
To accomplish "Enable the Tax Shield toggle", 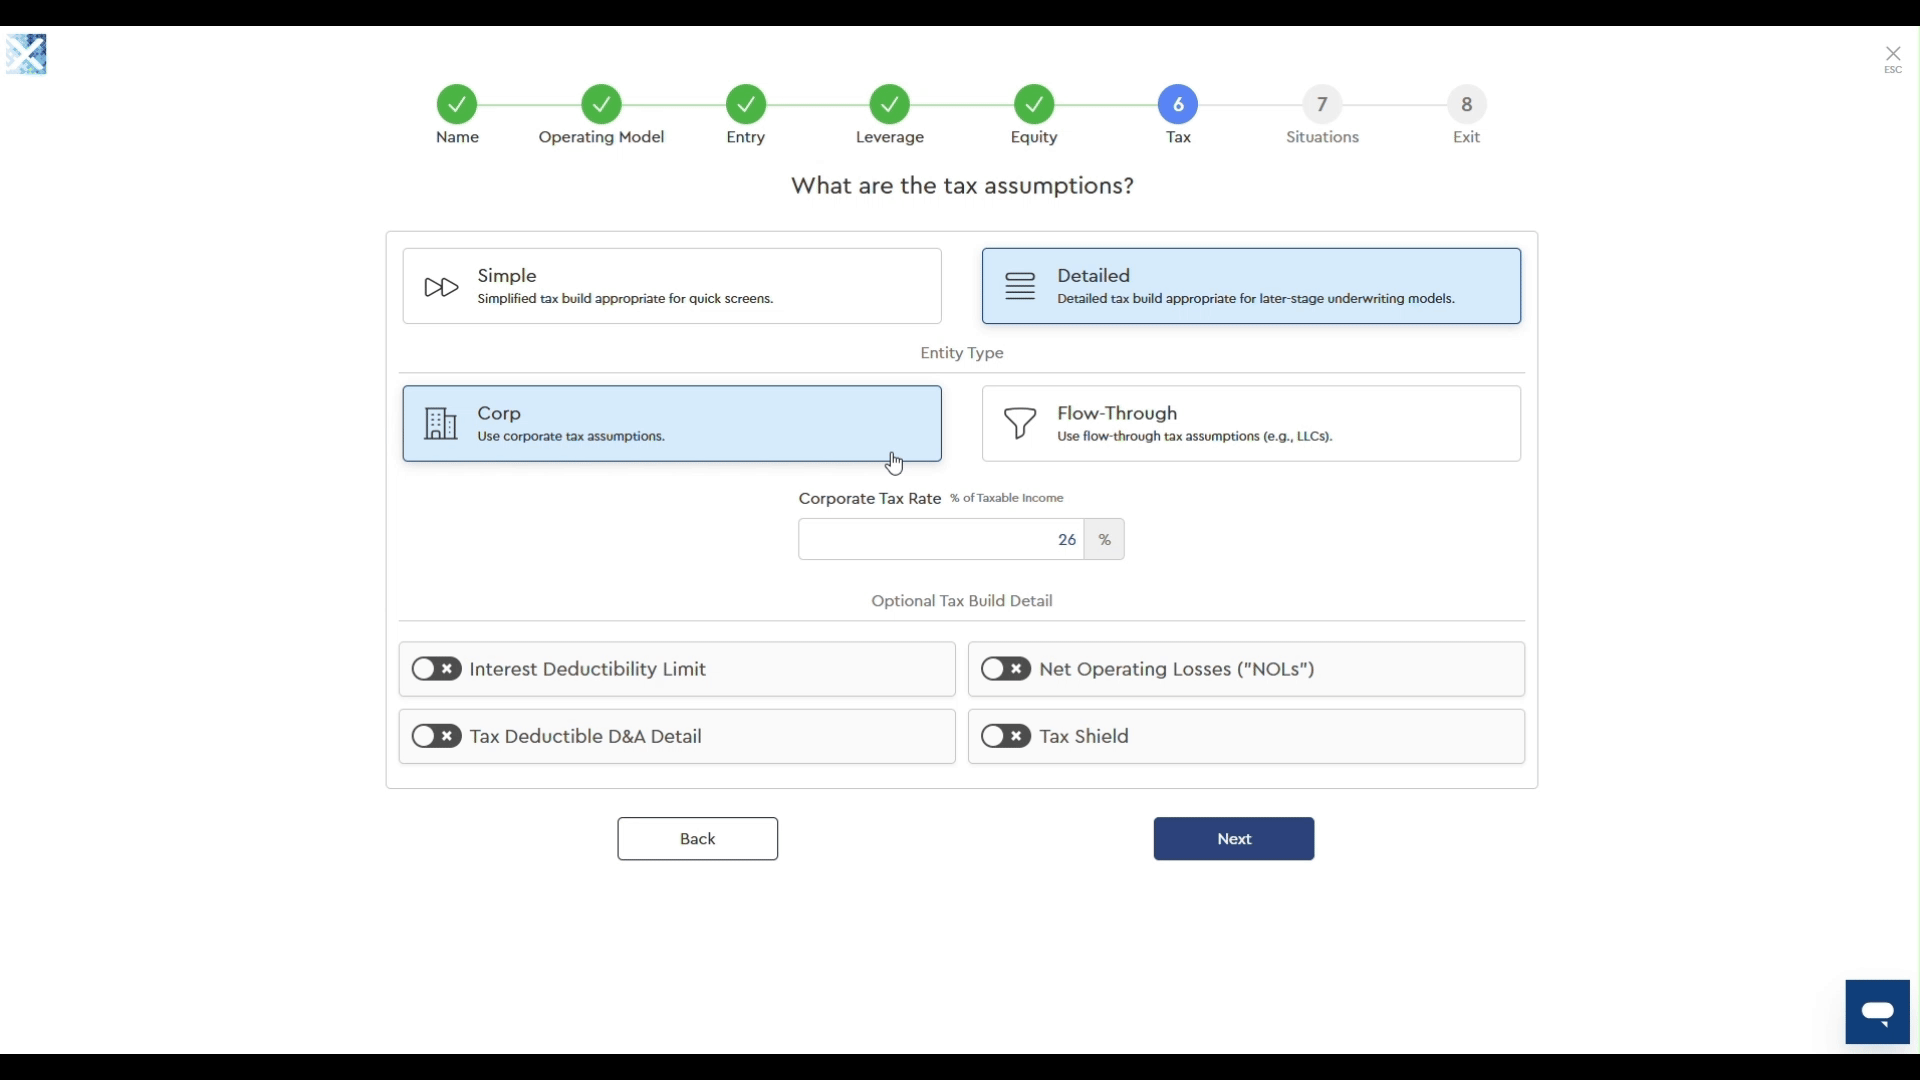I will (x=1006, y=737).
